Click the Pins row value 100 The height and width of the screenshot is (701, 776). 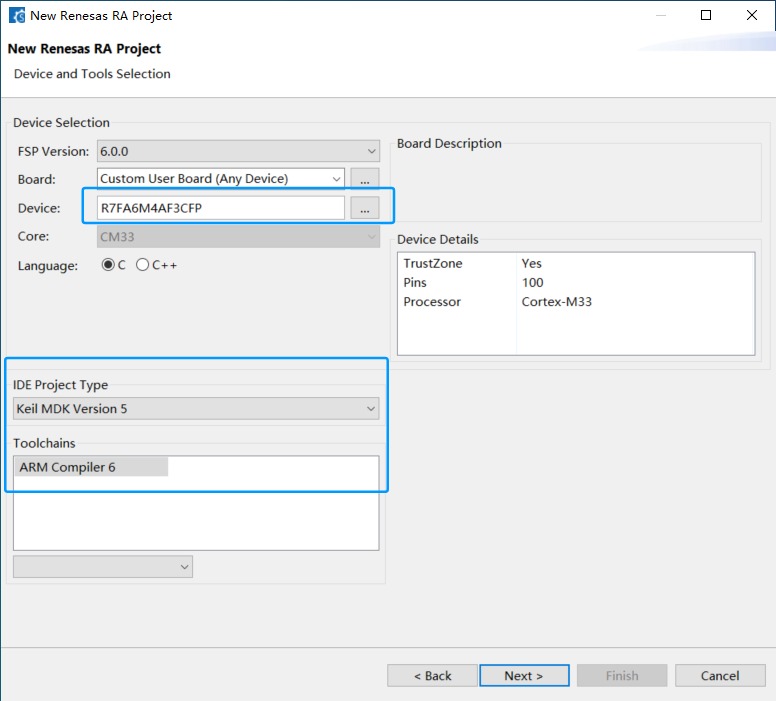coord(533,283)
